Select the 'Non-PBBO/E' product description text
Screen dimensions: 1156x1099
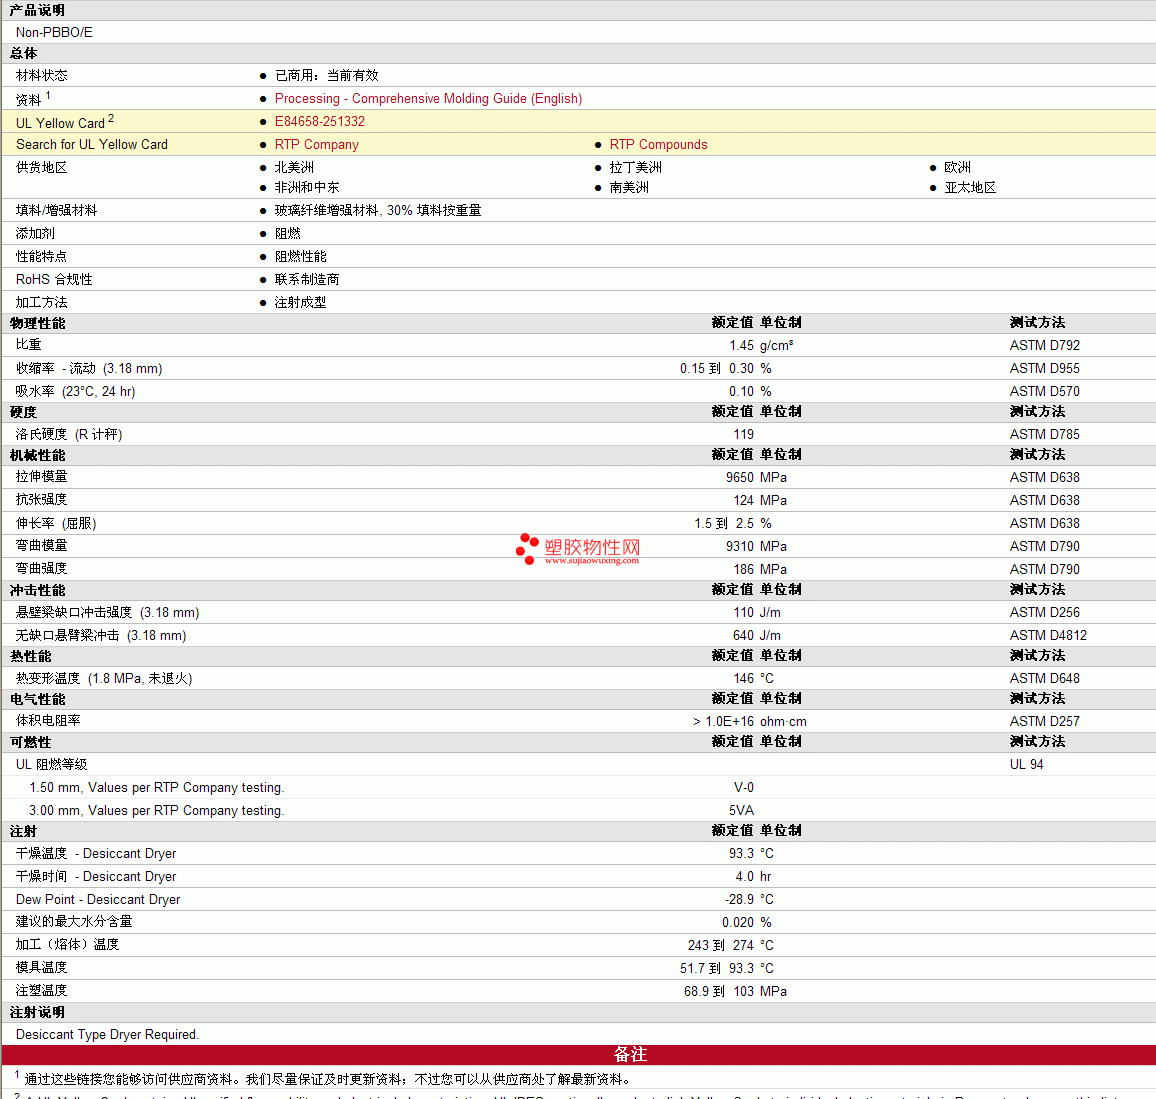[x=55, y=32]
